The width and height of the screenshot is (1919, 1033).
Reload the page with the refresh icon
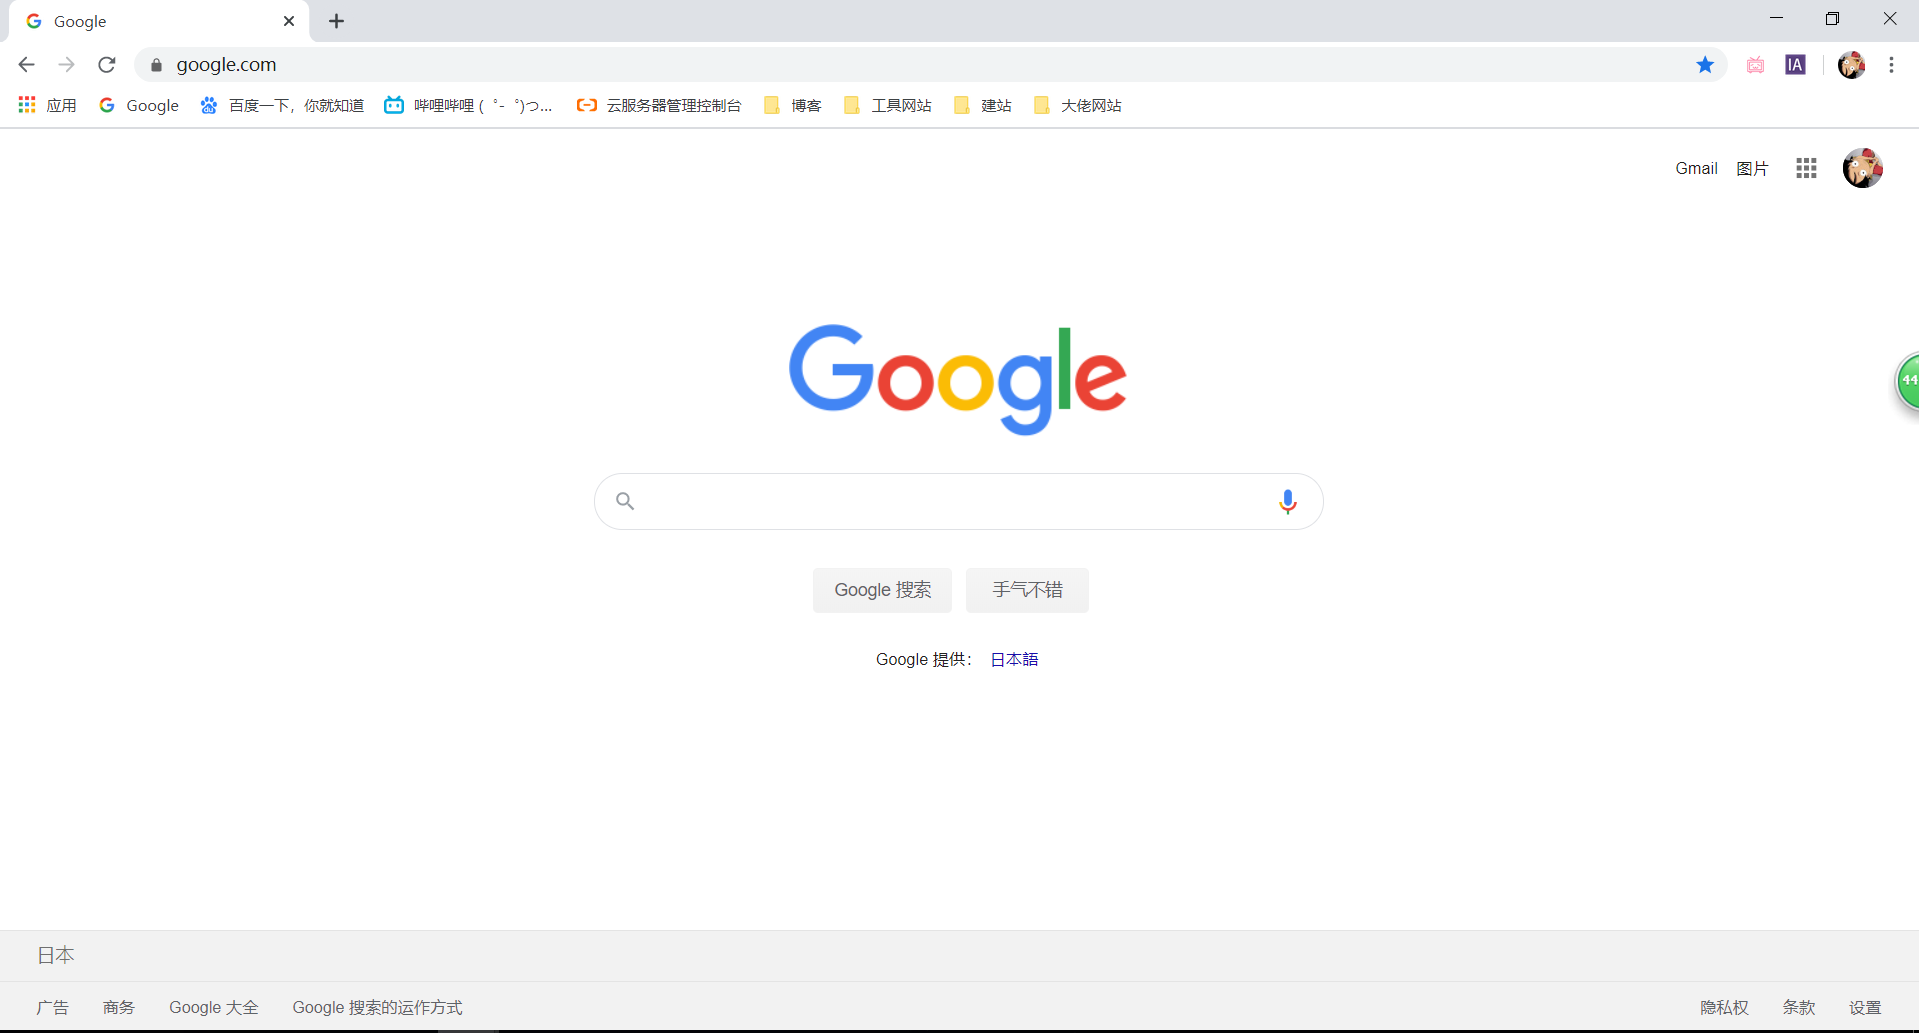click(x=107, y=65)
